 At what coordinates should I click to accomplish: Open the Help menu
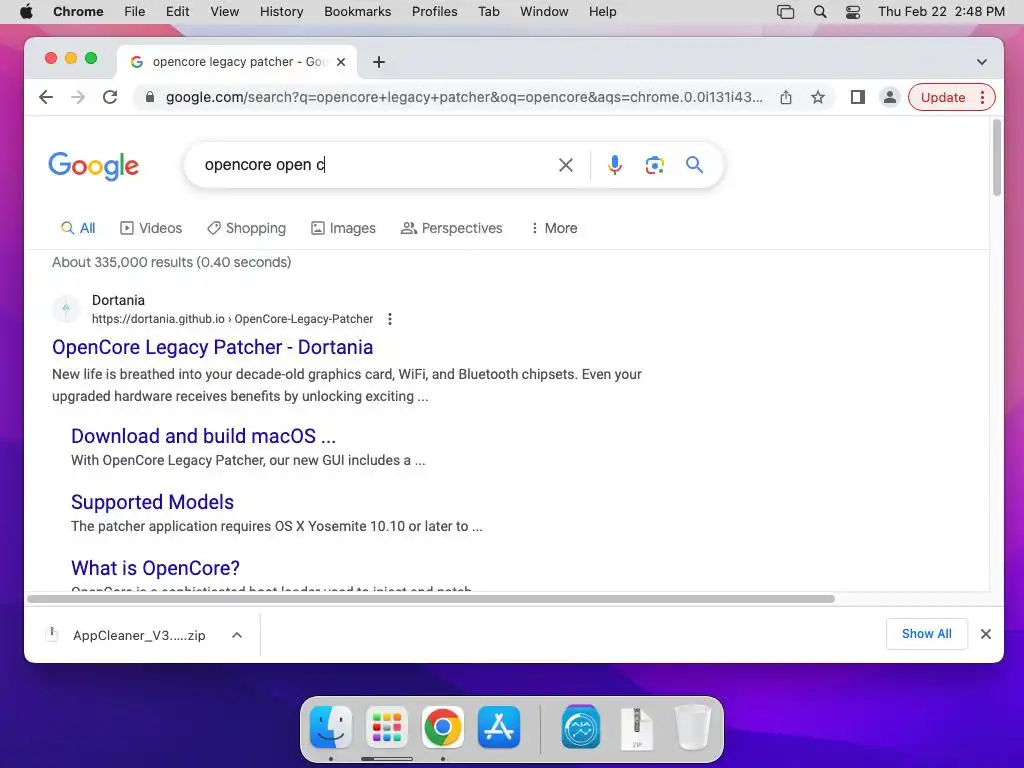click(602, 12)
